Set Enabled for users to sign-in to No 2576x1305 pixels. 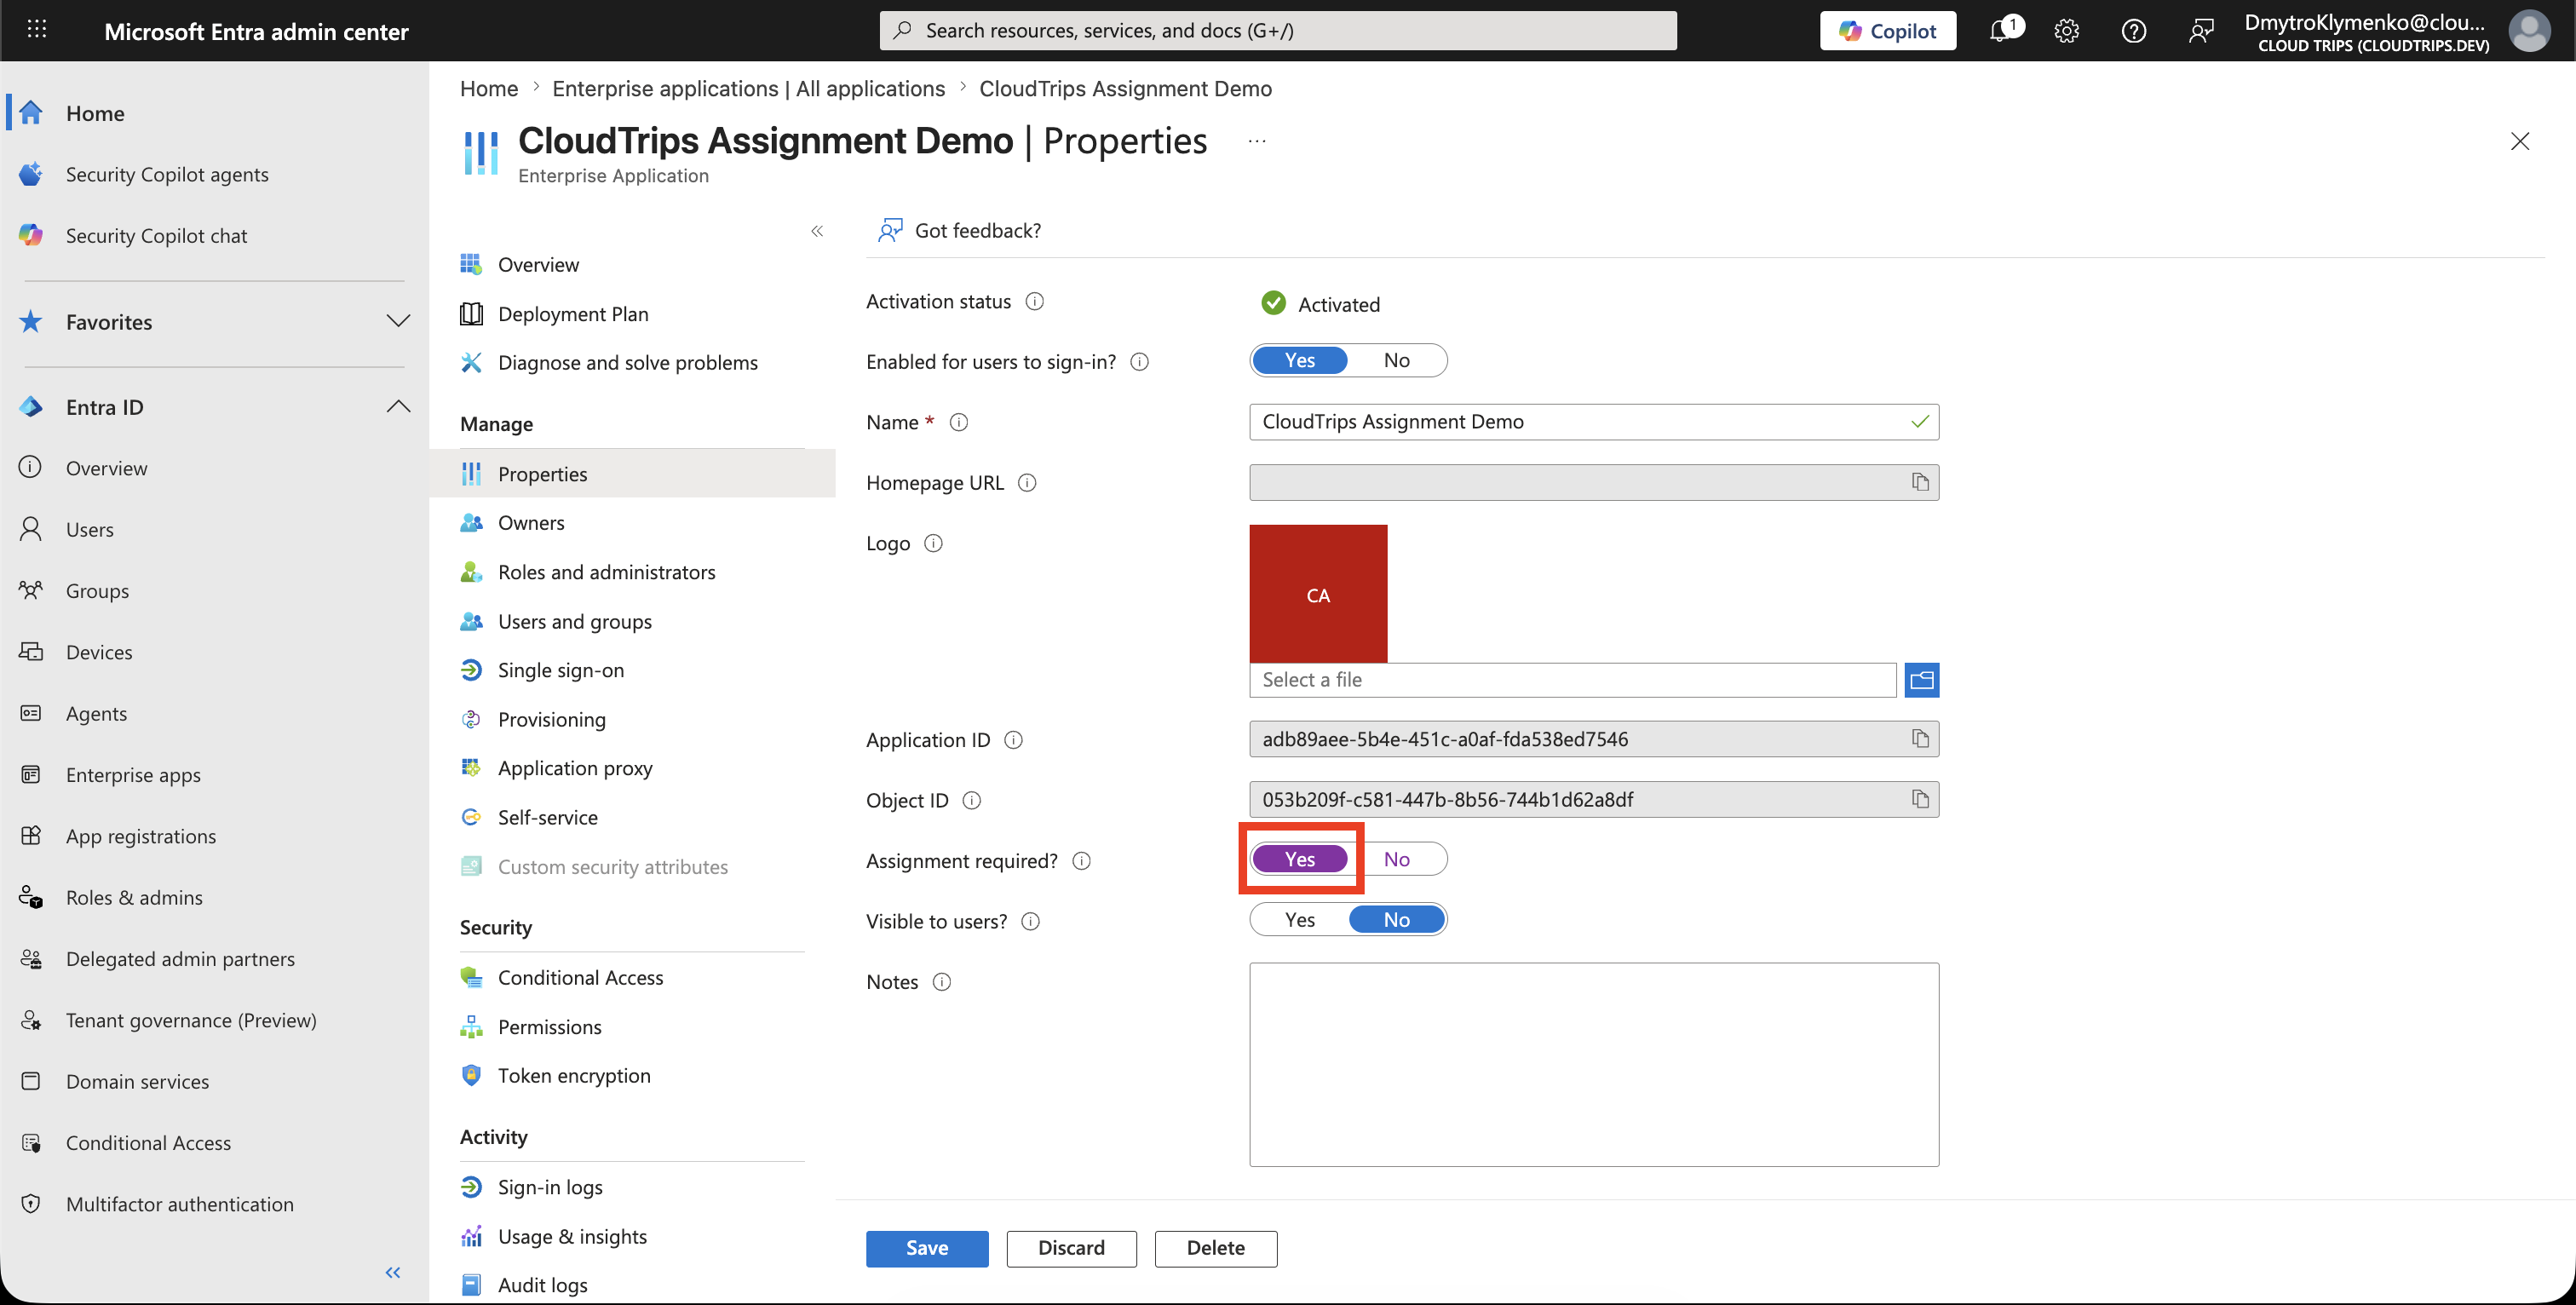point(1396,360)
